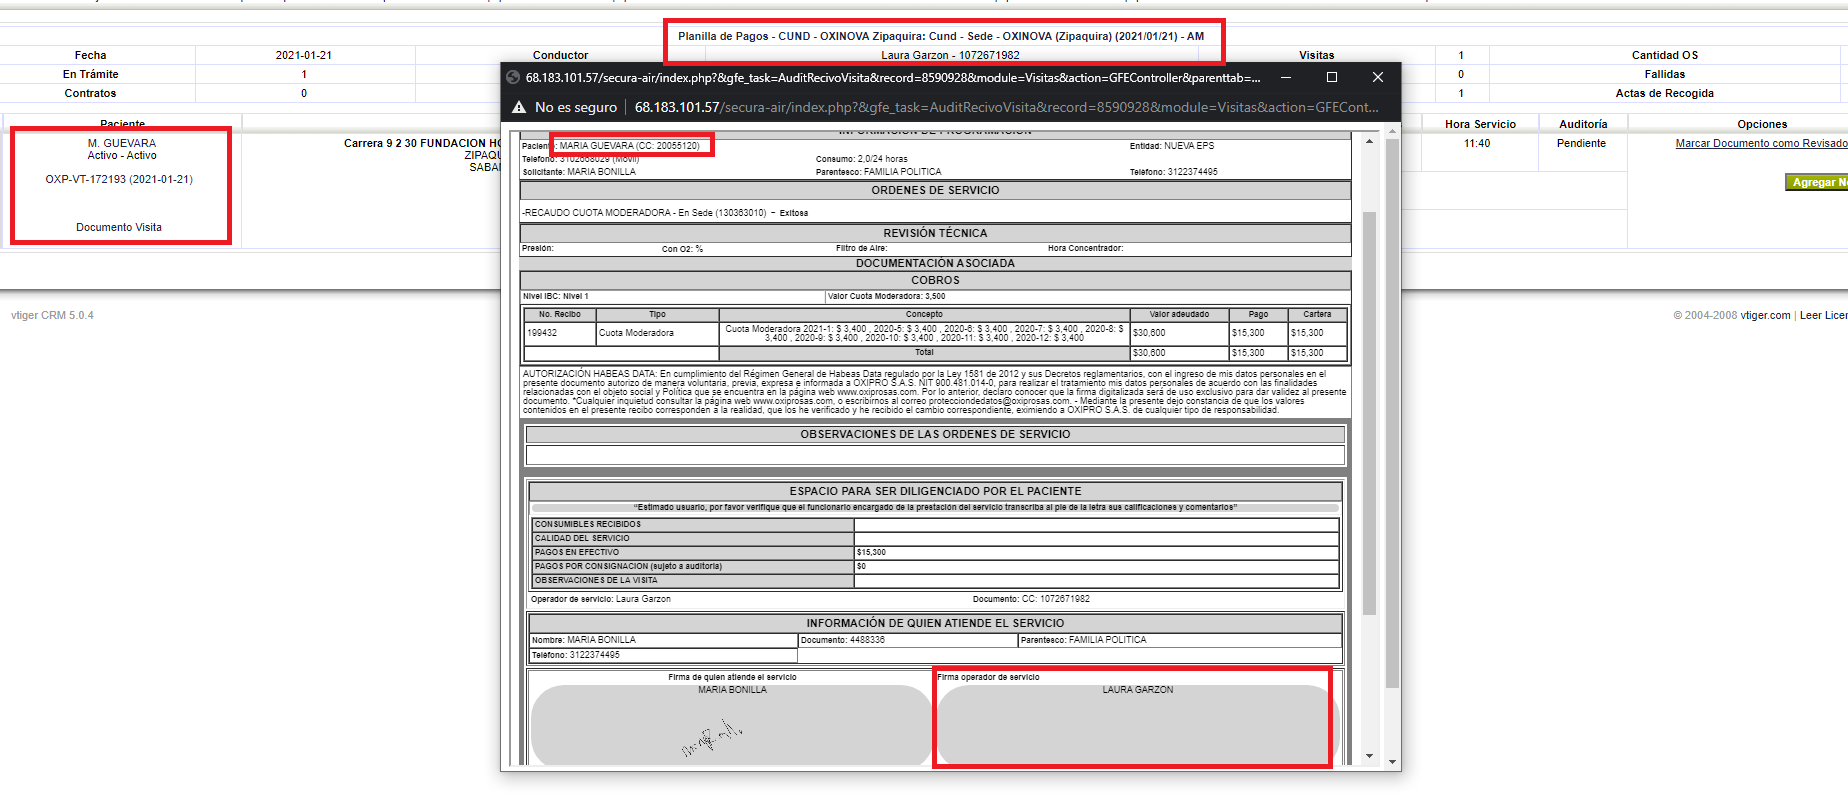This screenshot has height=807, width=1848.
Task: Click the 'RECAUDO CUOTA MODERADORA' order line
Action: click(x=665, y=213)
